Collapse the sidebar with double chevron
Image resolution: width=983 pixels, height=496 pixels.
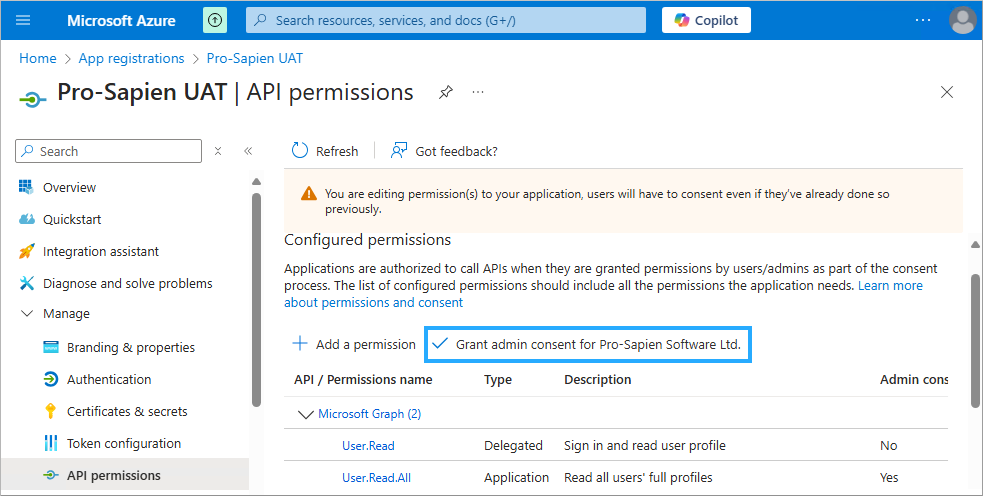point(248,151)
